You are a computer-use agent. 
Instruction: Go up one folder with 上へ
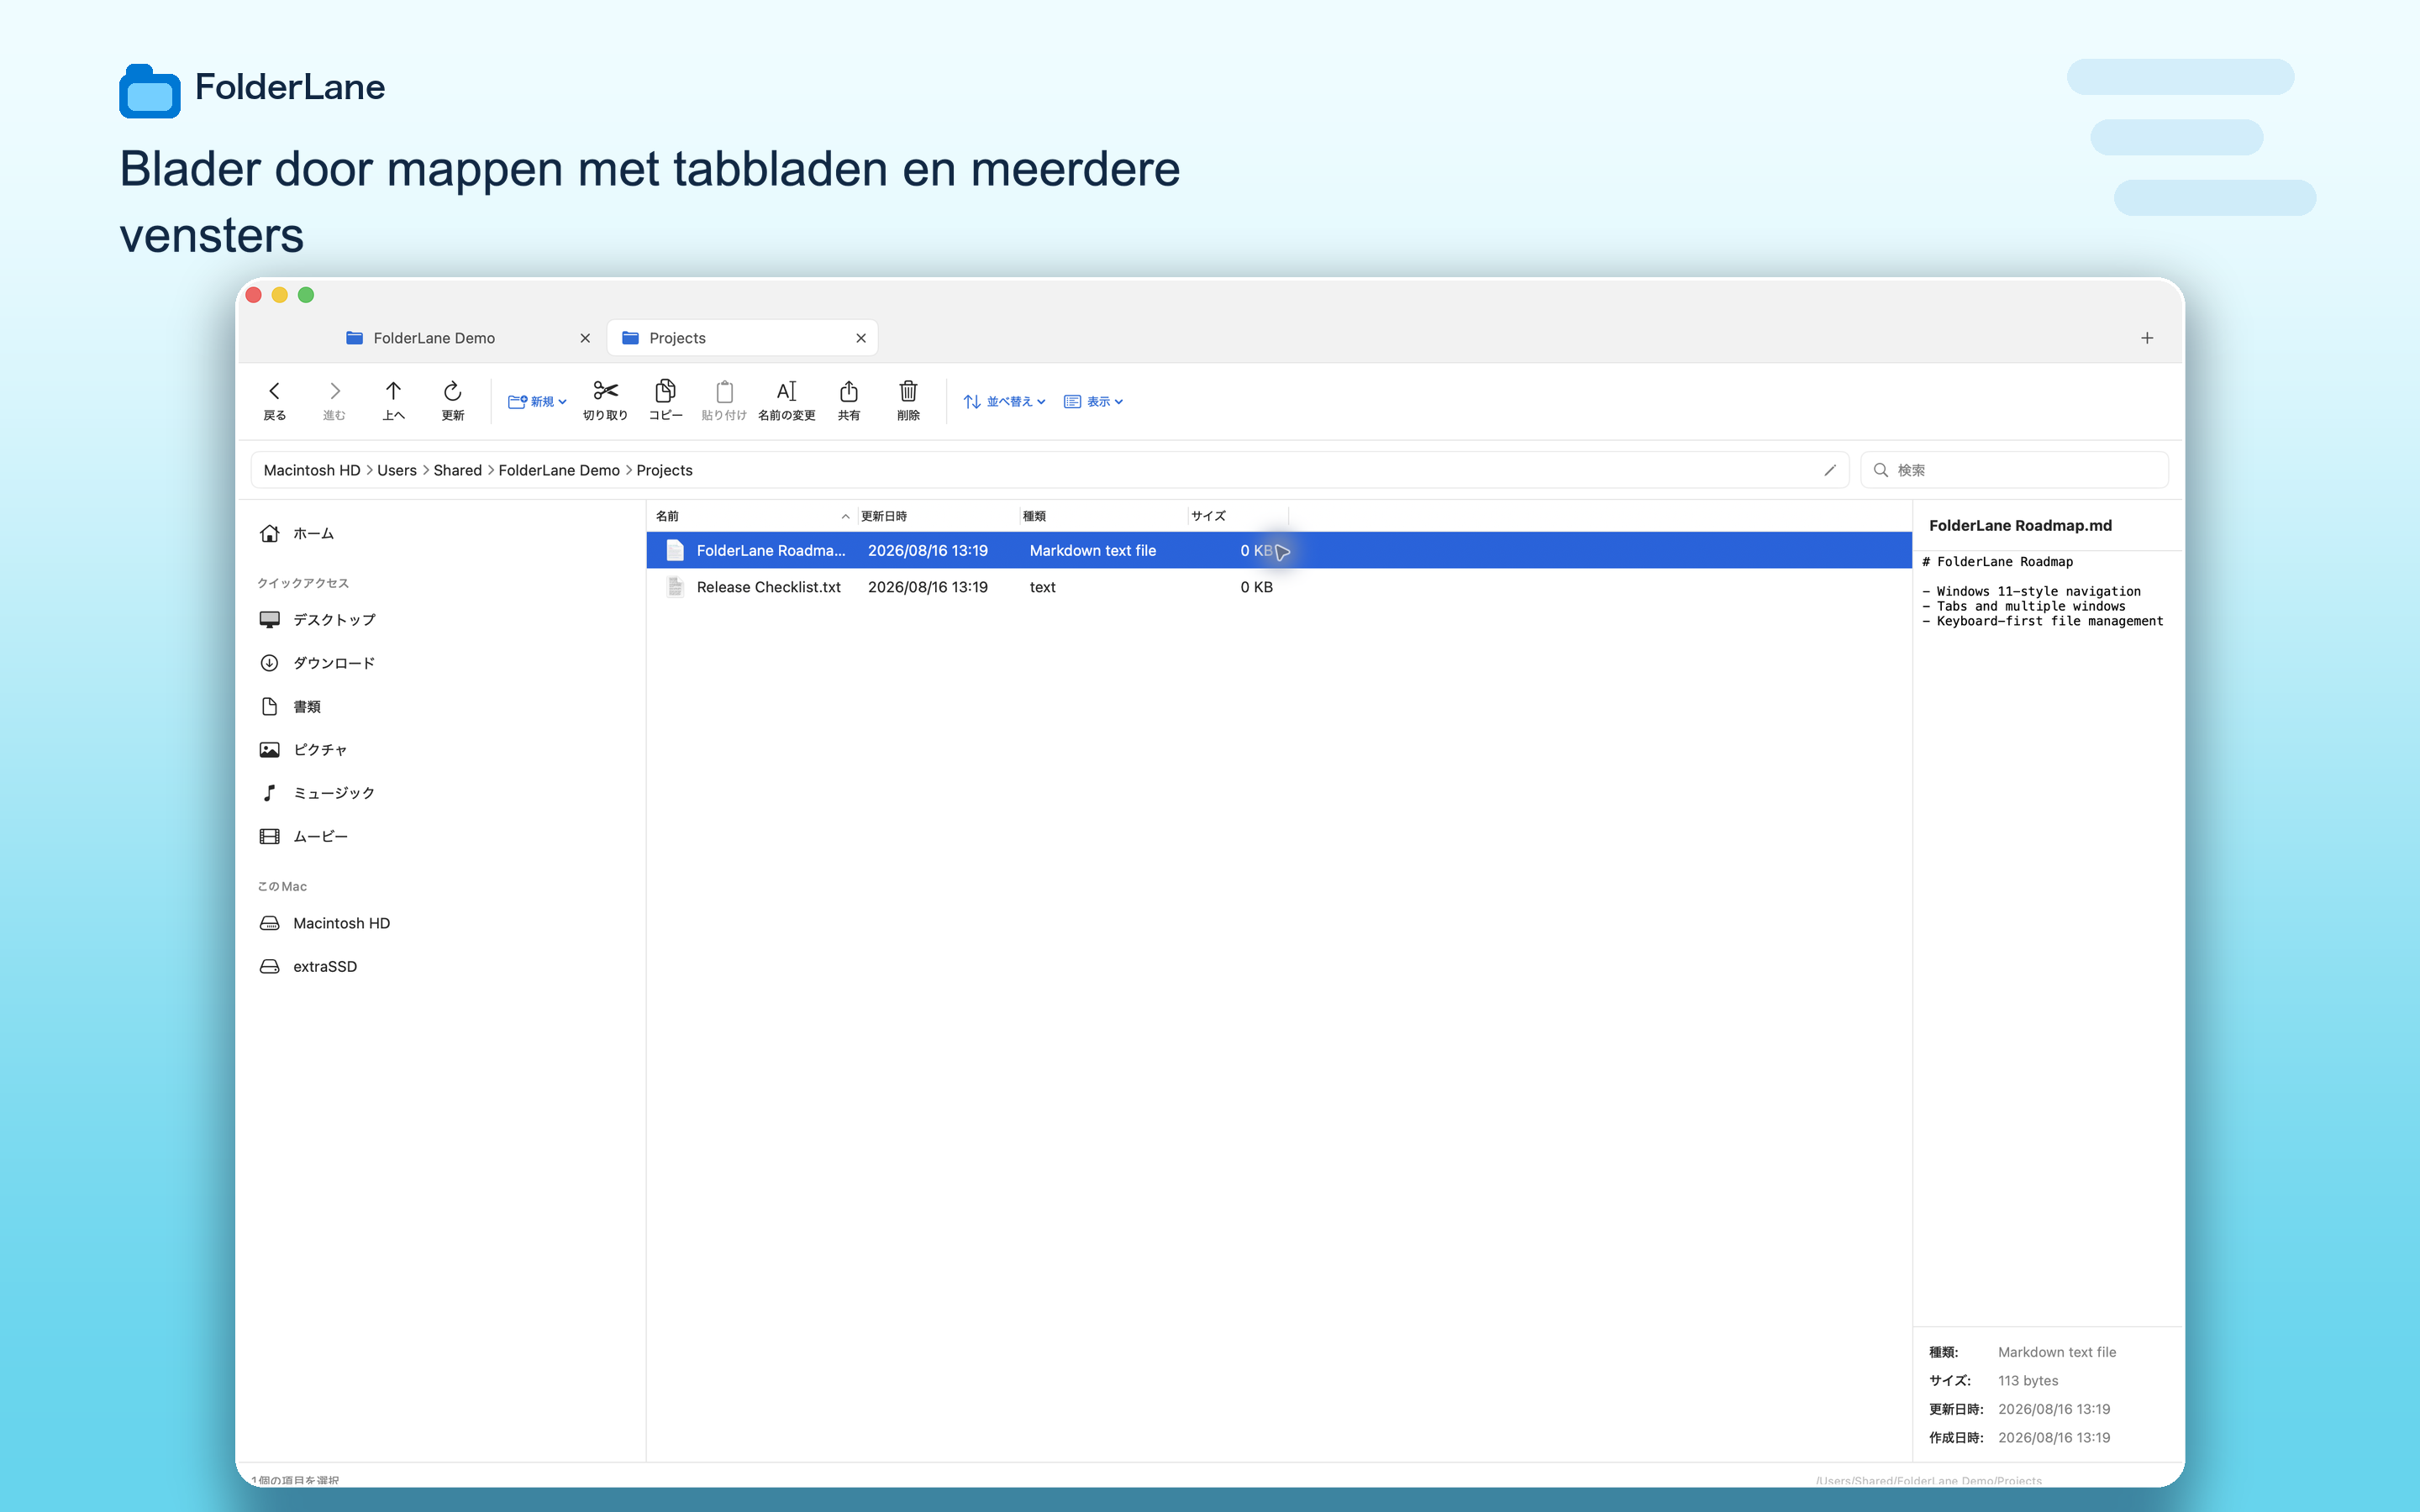point(393,400)
